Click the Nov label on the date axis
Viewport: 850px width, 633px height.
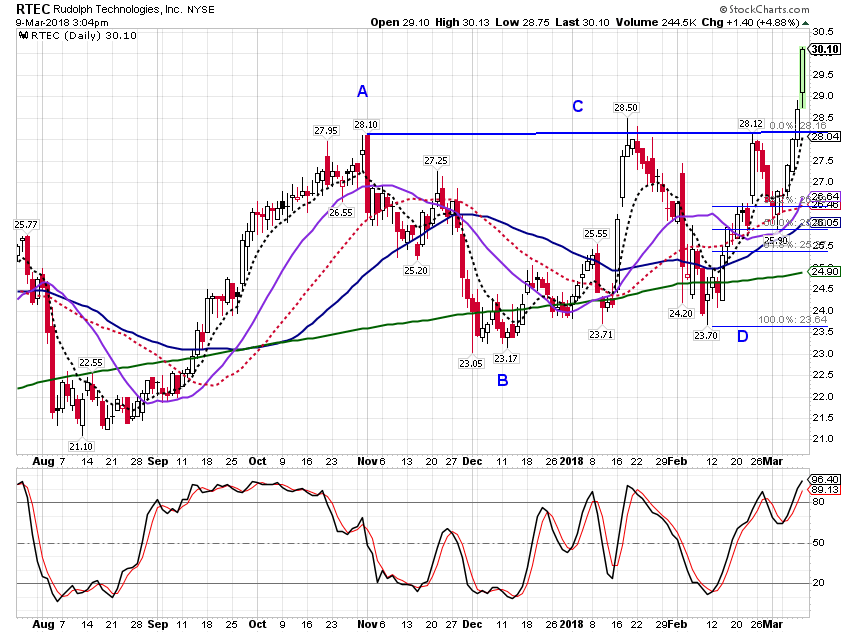367,461
